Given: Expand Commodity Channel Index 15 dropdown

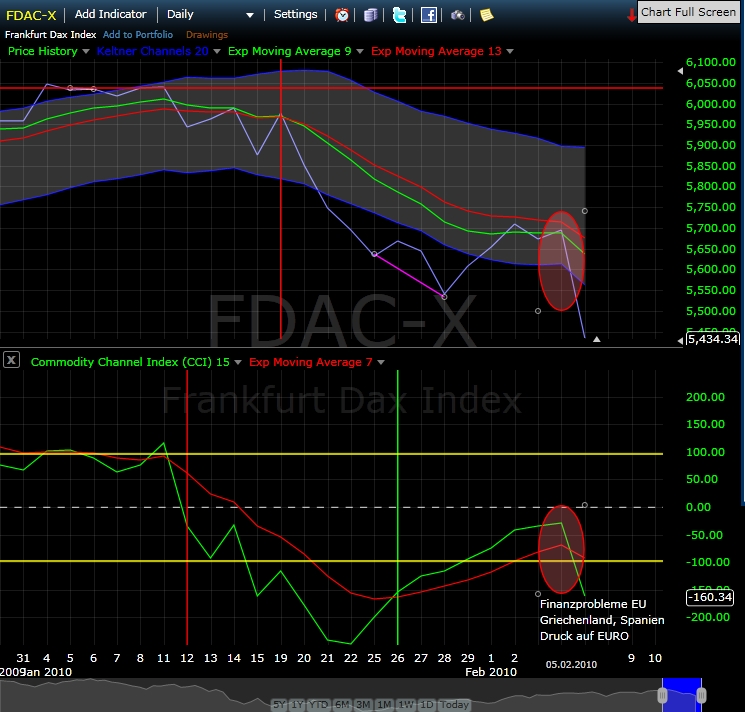Looking at the screenshot, I should point(238,362).
